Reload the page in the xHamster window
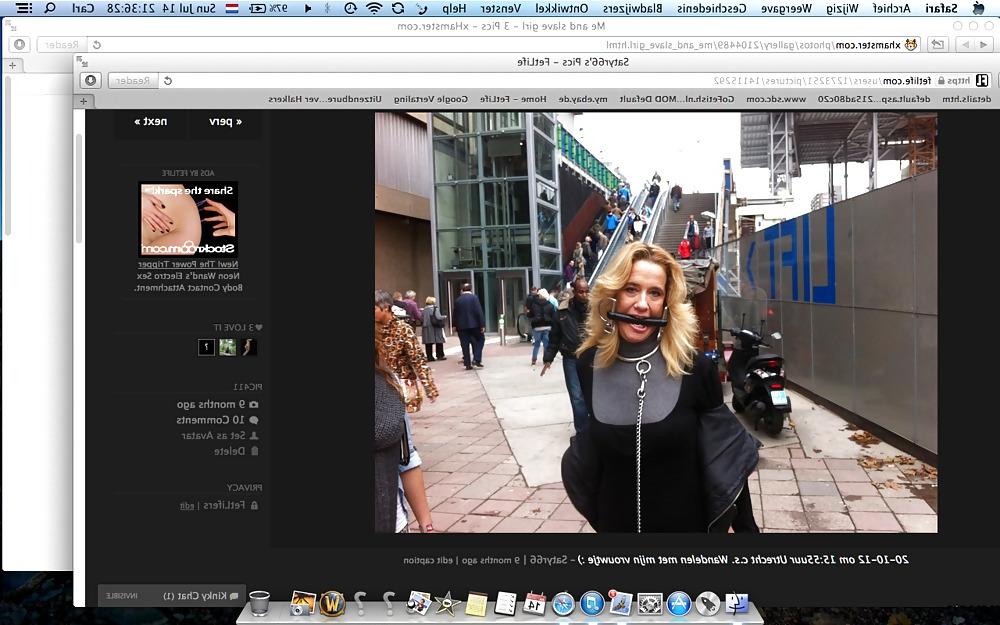 point(96,45)
